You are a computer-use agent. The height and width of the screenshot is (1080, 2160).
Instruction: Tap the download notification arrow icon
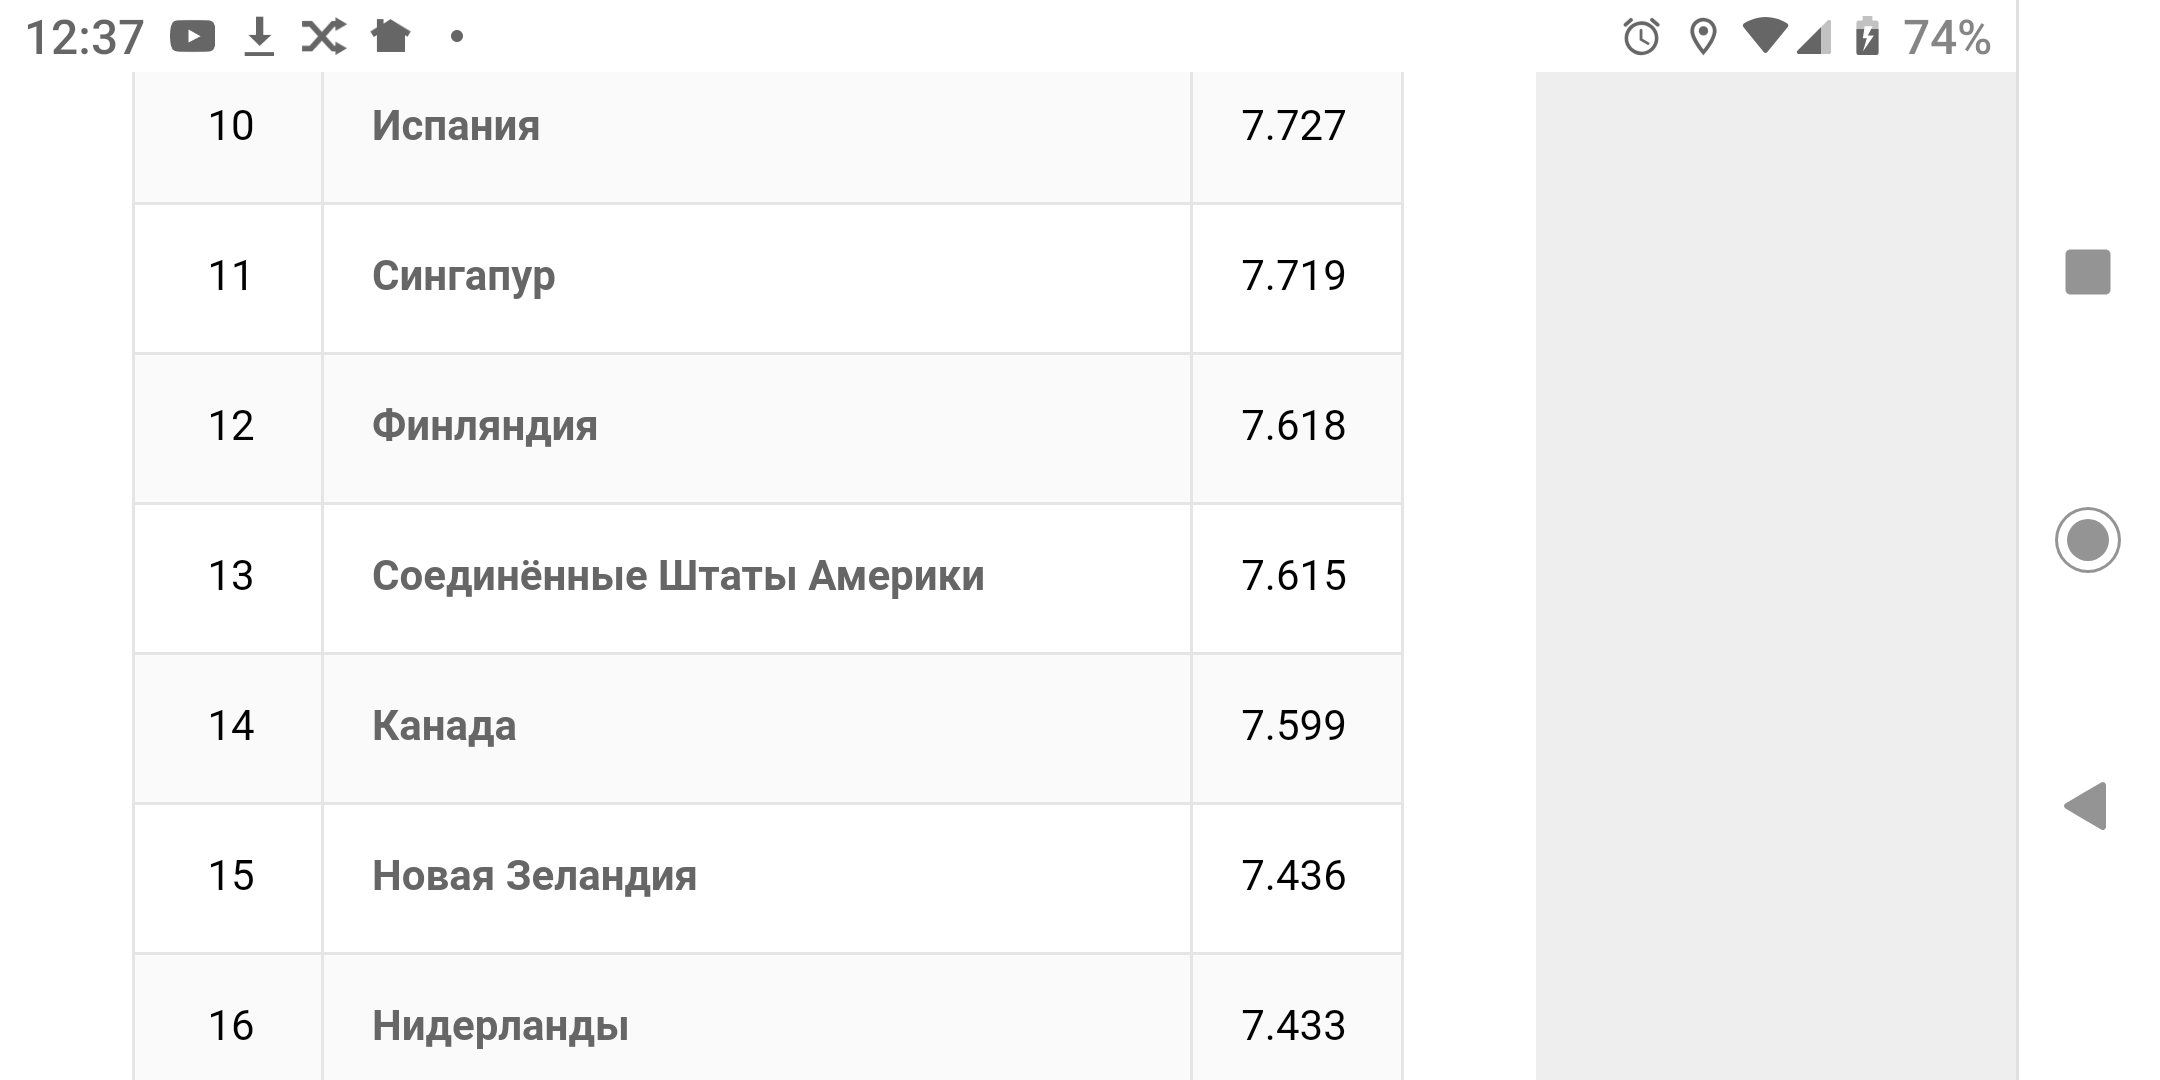(x=259, y=37)
